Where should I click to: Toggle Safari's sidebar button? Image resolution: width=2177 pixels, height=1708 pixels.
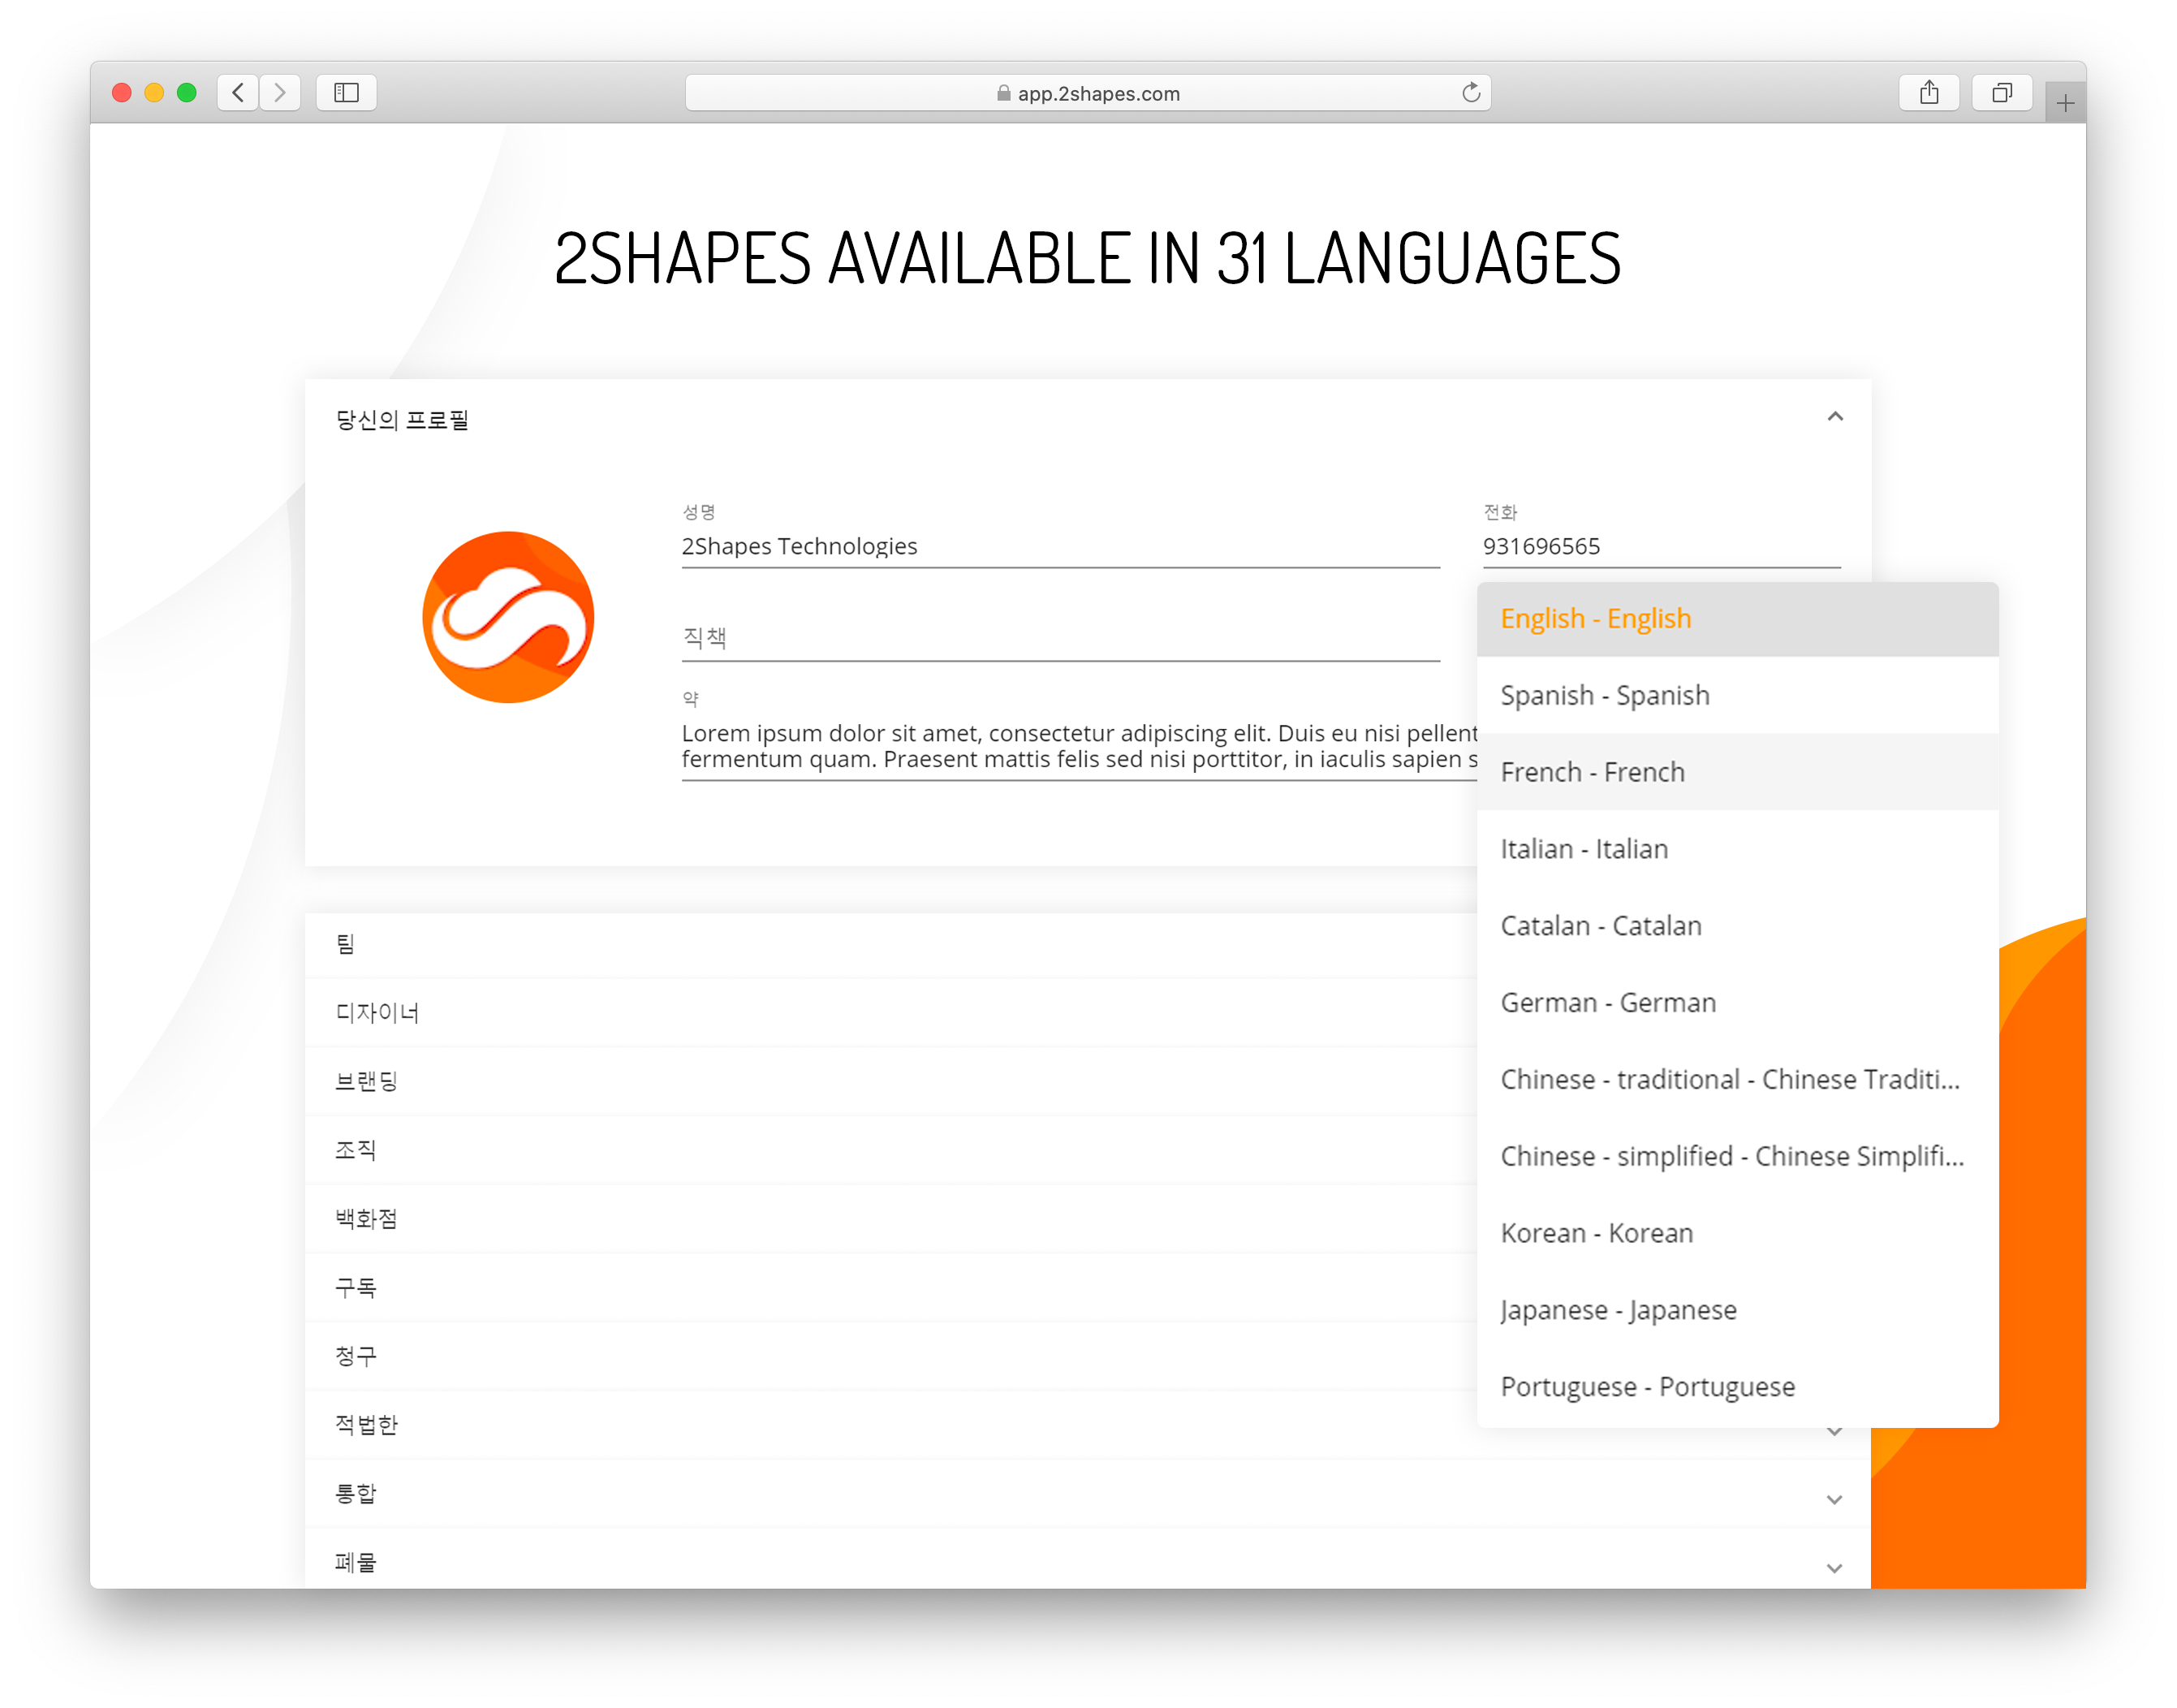coord(346,93)
